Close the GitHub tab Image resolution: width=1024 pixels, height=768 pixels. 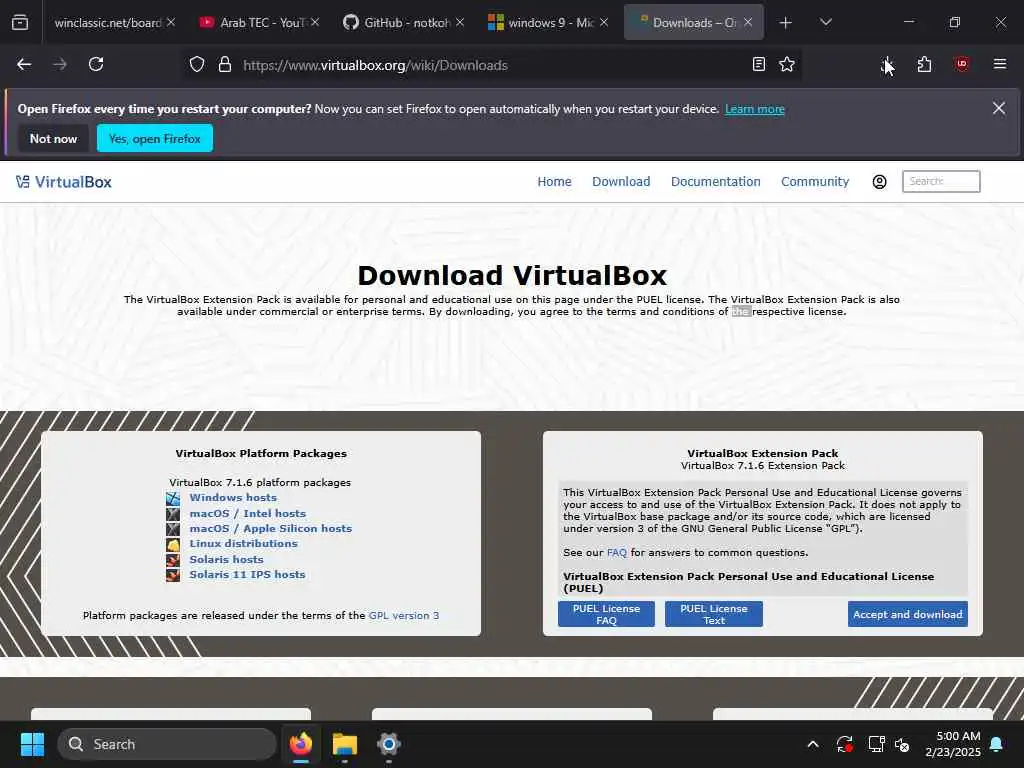click(460, 23)
